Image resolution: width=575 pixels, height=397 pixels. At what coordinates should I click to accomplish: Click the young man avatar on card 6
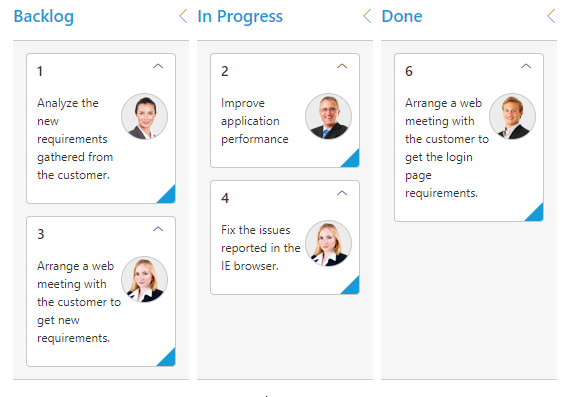click(513, 116)
